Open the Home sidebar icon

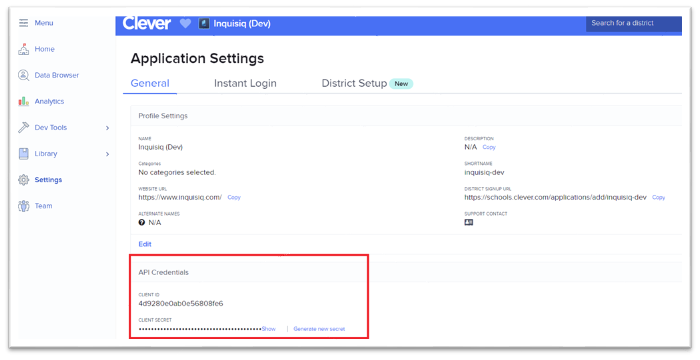pos(23,49)
